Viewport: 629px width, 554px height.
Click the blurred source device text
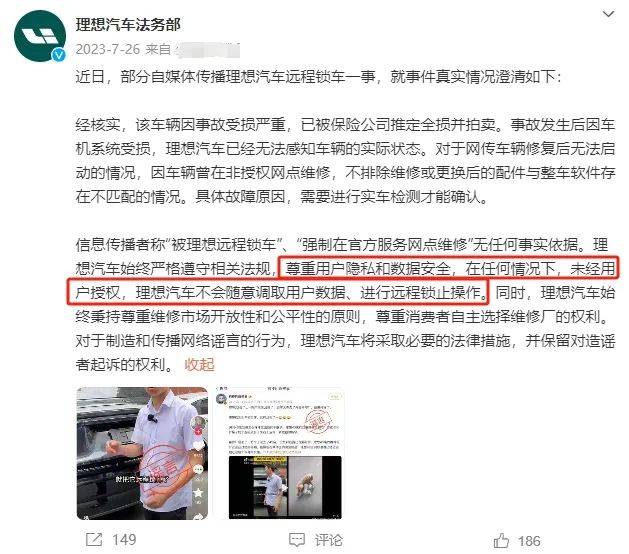(x=209, y=50)
